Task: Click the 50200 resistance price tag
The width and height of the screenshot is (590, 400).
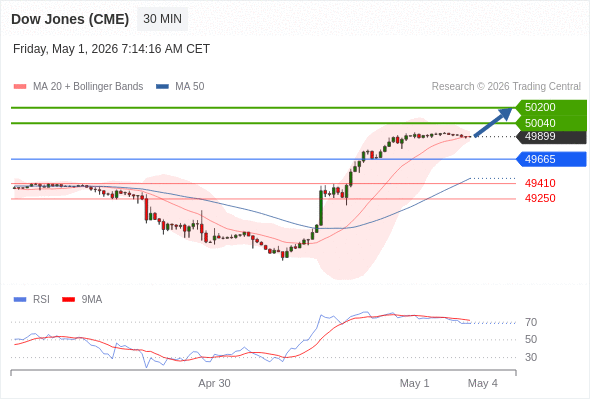Action: coord(551,107)
